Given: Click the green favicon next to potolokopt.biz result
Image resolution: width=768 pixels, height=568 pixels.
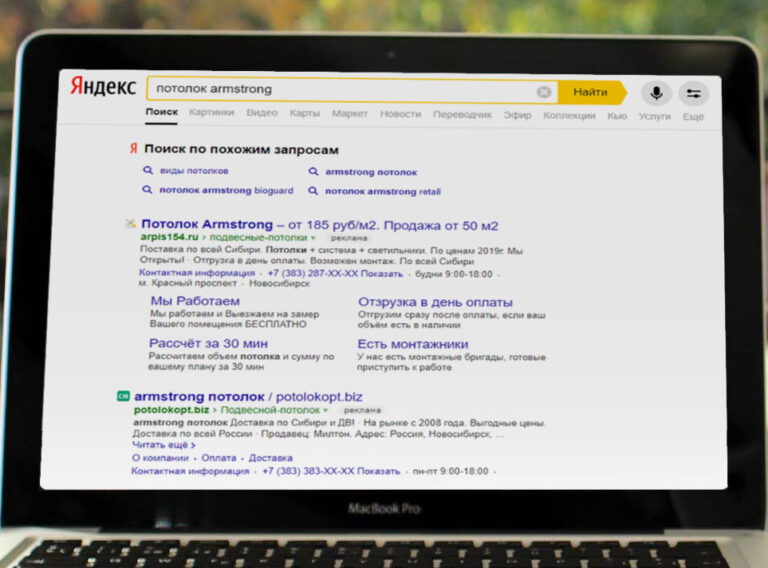Looking at the screenshot, I should pyautogui.click(x=123, y=396).
